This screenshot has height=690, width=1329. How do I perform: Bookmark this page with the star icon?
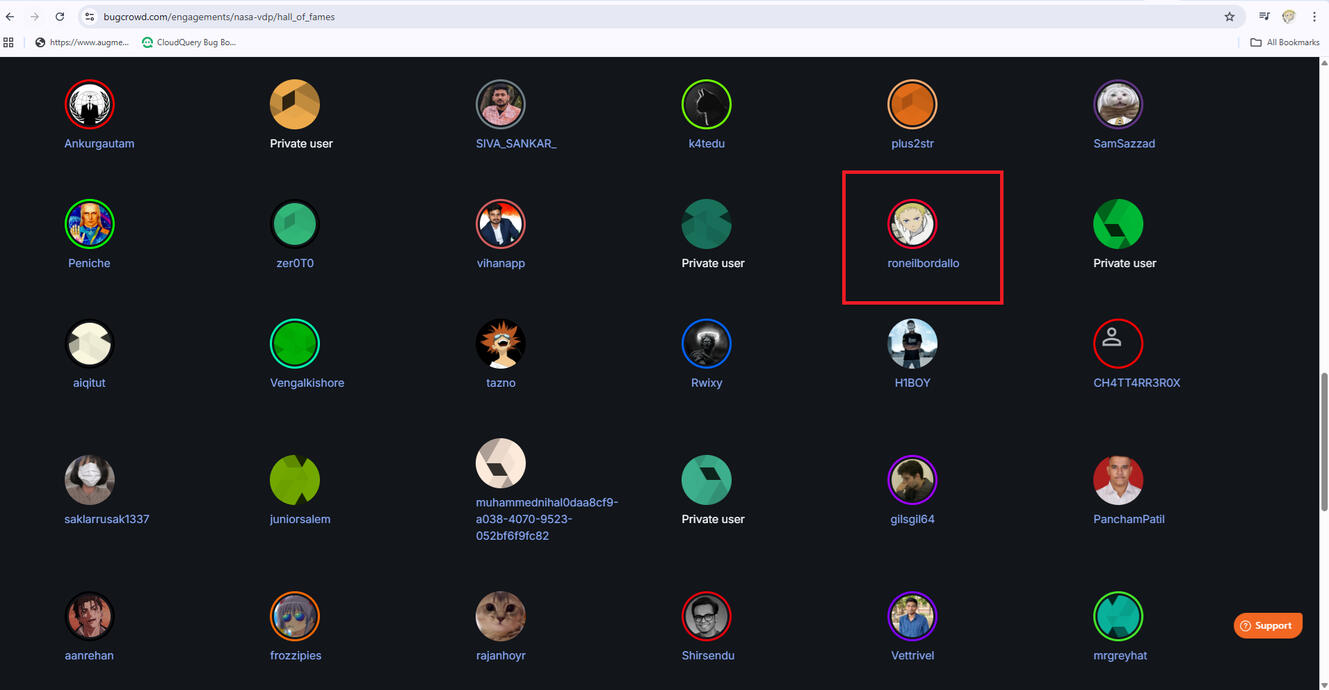[x=1230, y=17]
